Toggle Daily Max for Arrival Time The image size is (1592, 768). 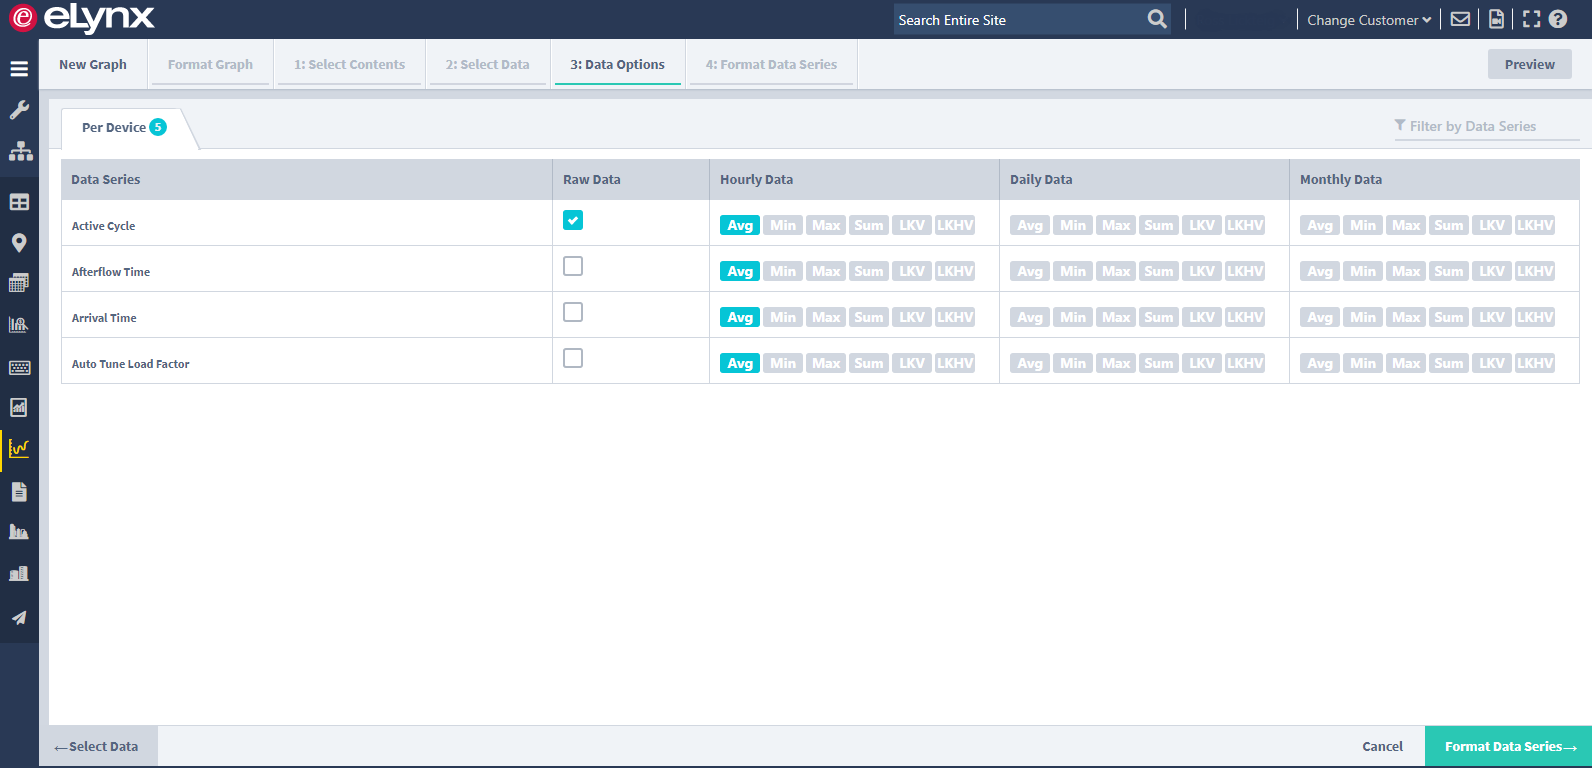click(1116, 317)
